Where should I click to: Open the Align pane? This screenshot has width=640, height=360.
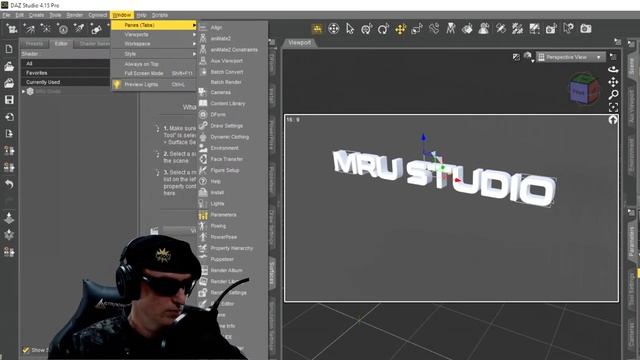232,28
